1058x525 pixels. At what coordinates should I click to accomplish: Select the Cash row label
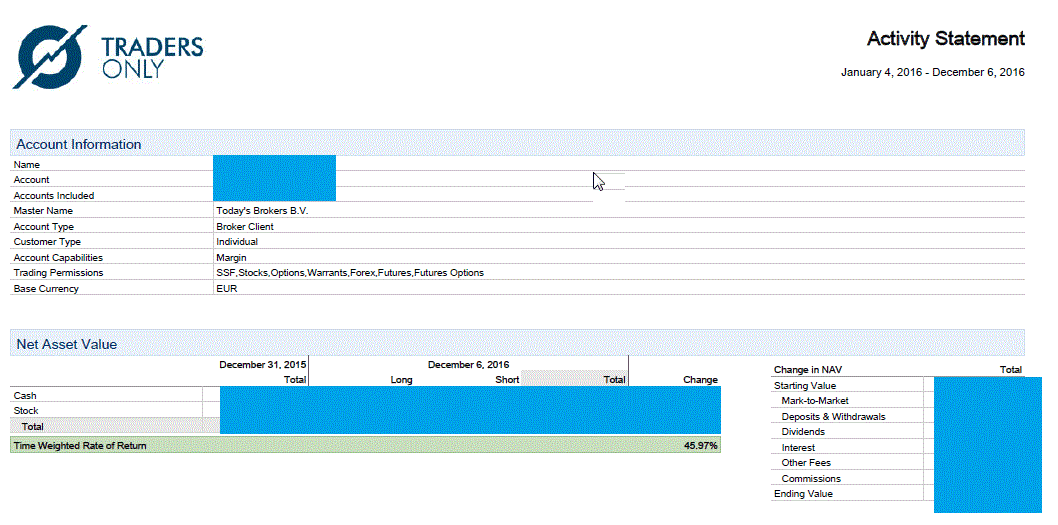tap(25, 396)
